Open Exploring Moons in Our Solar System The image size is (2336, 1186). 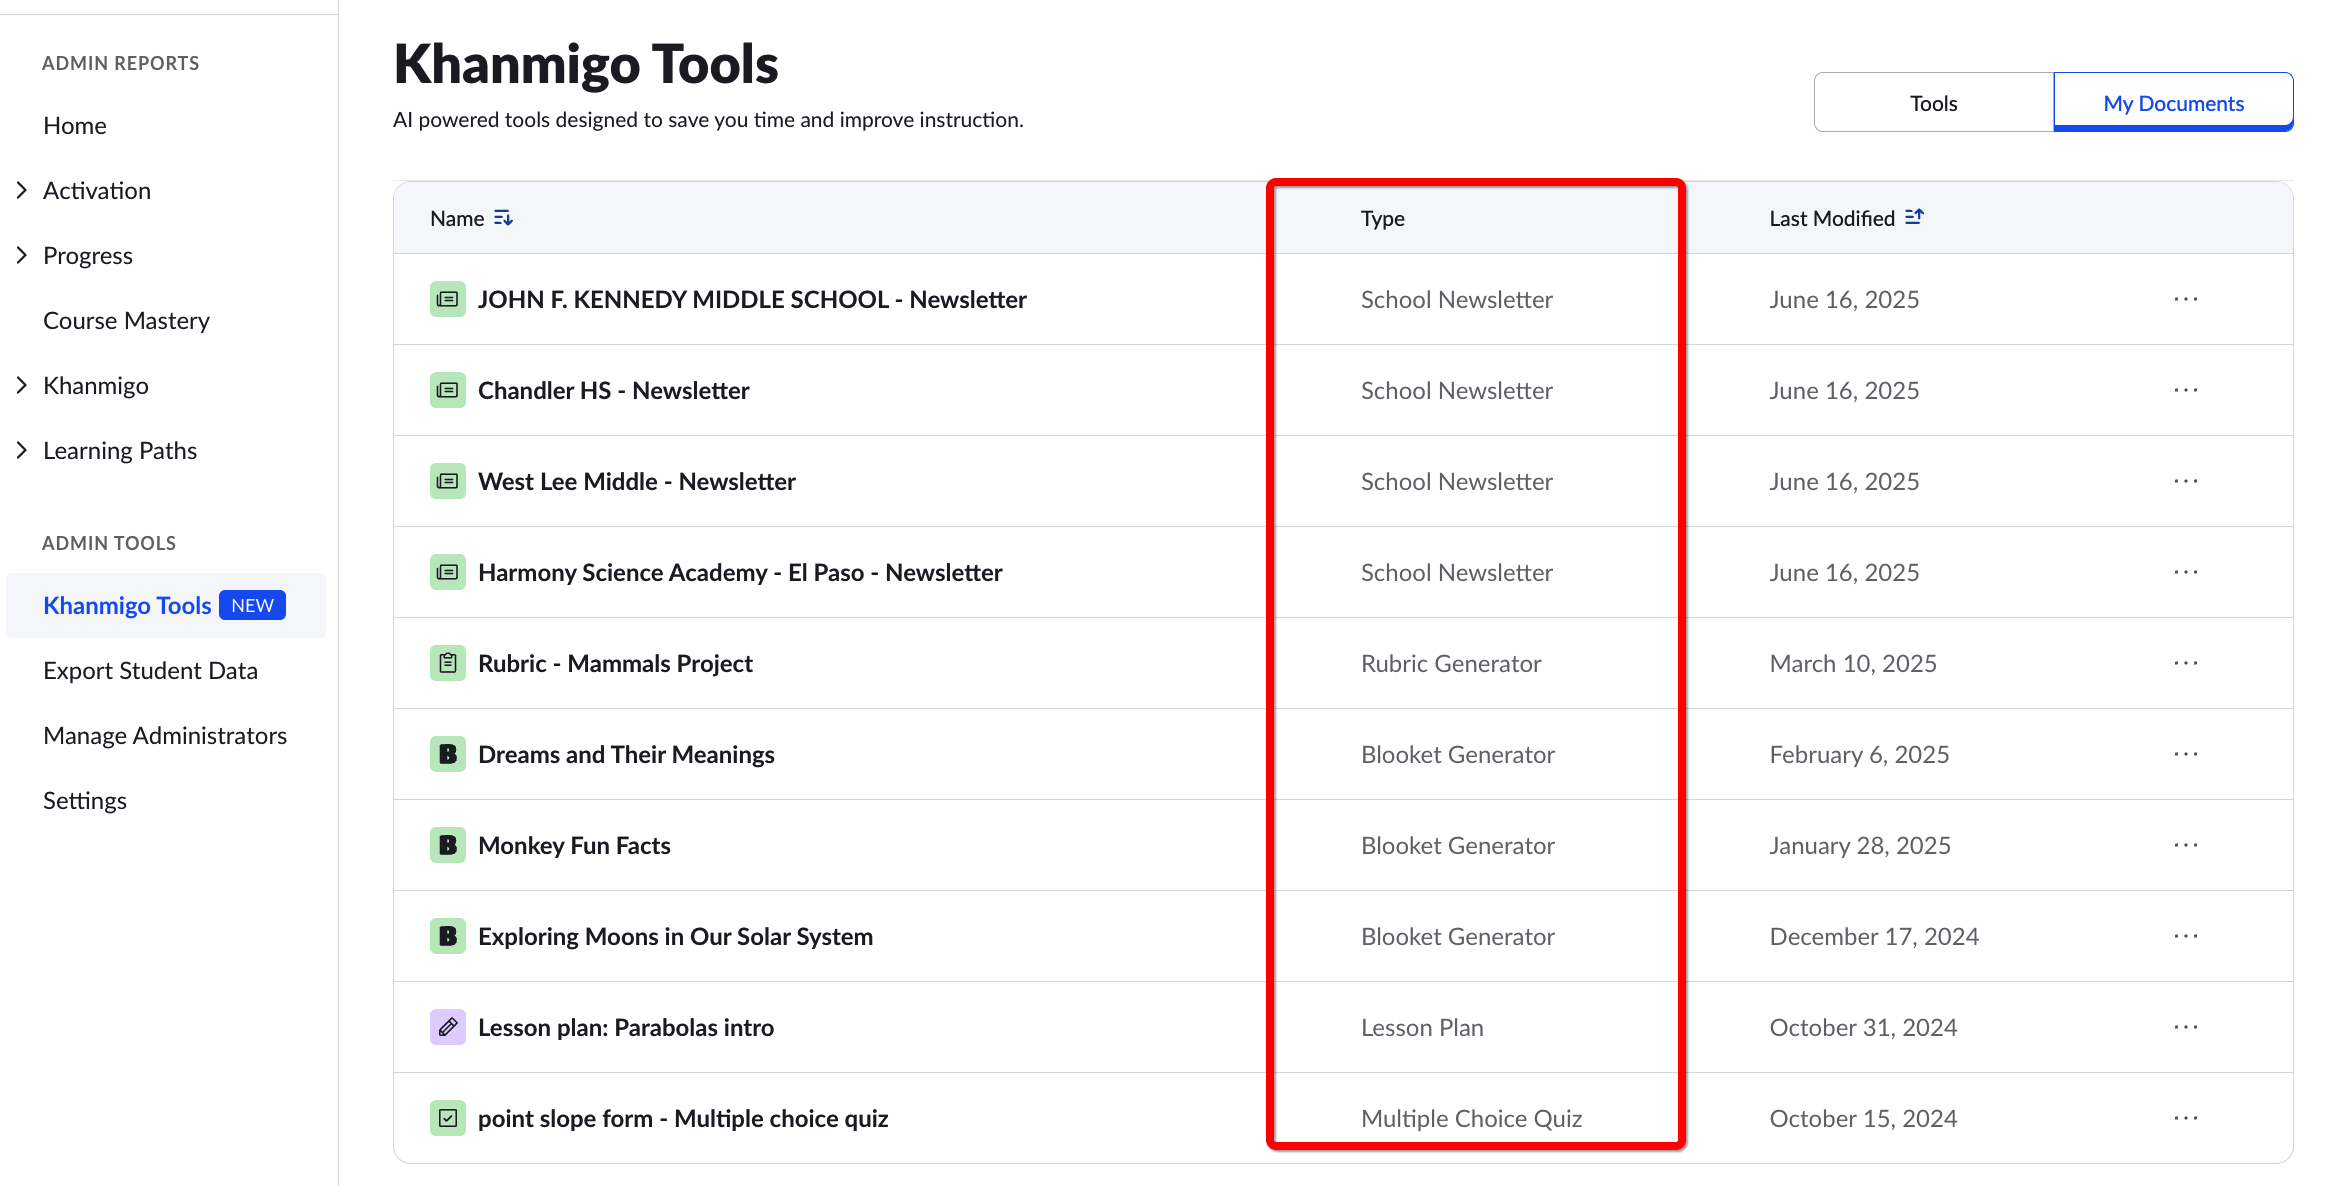675,936
